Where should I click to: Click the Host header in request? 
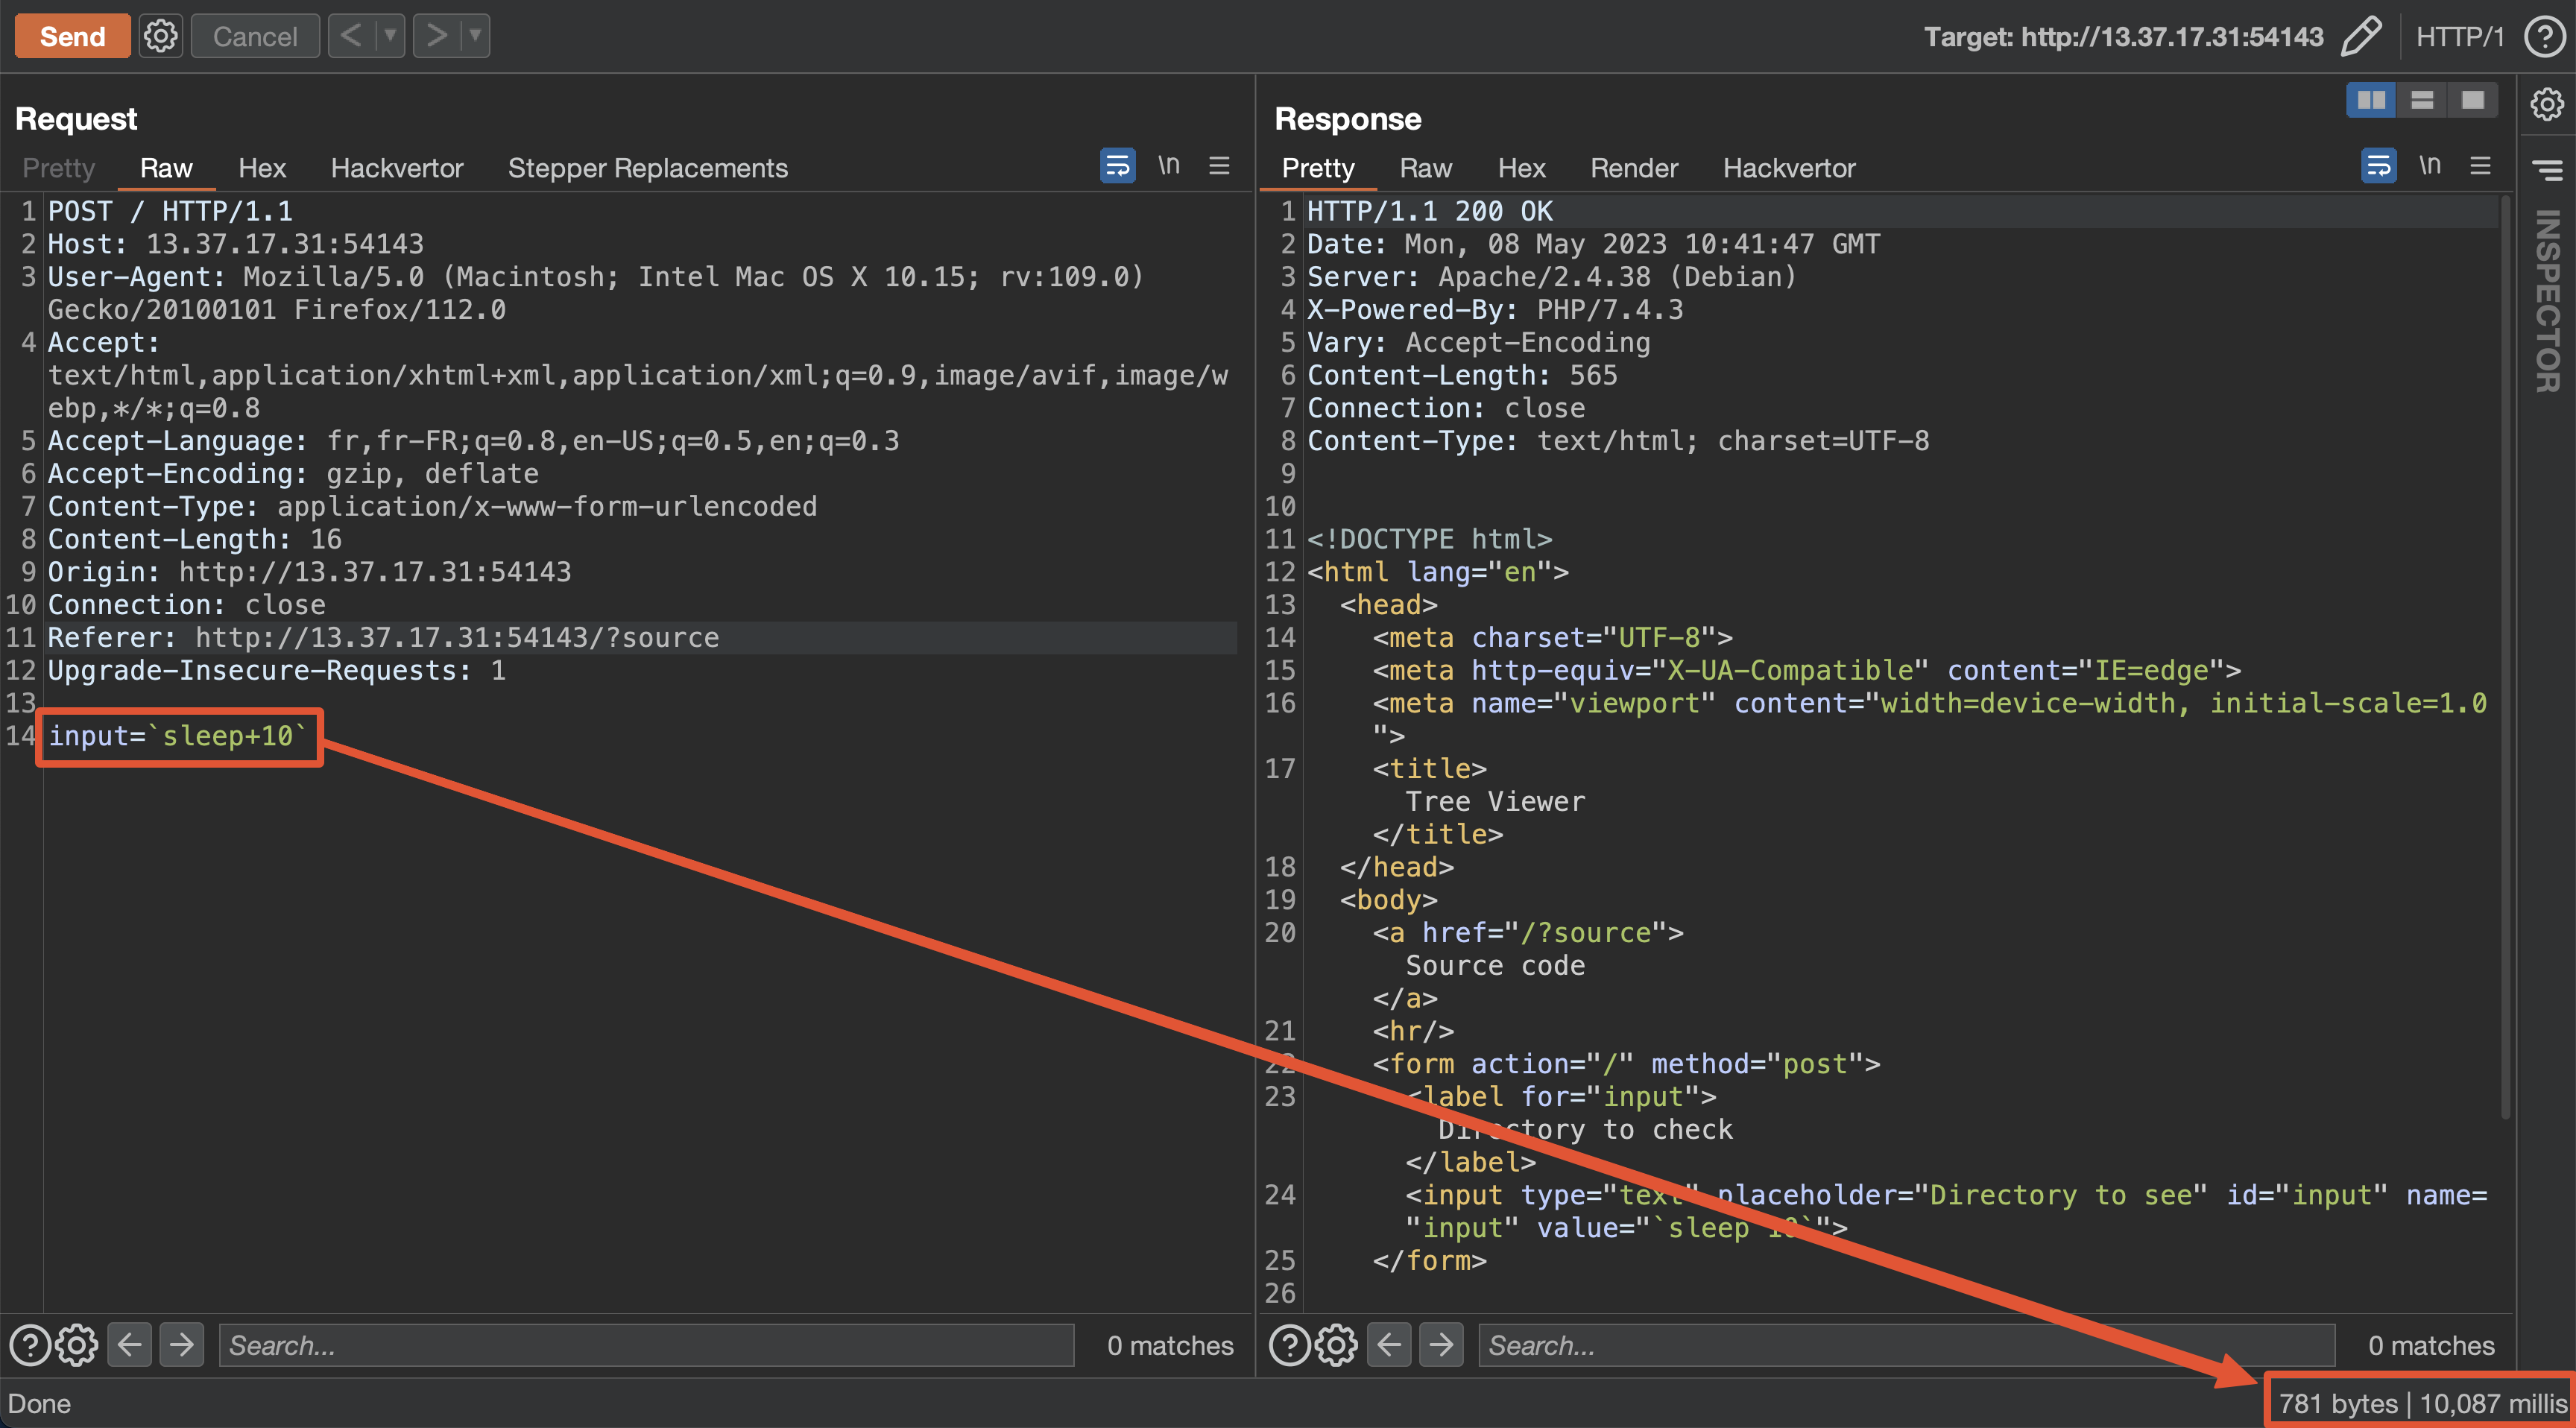pyautogui.click(x=236, y=244)
